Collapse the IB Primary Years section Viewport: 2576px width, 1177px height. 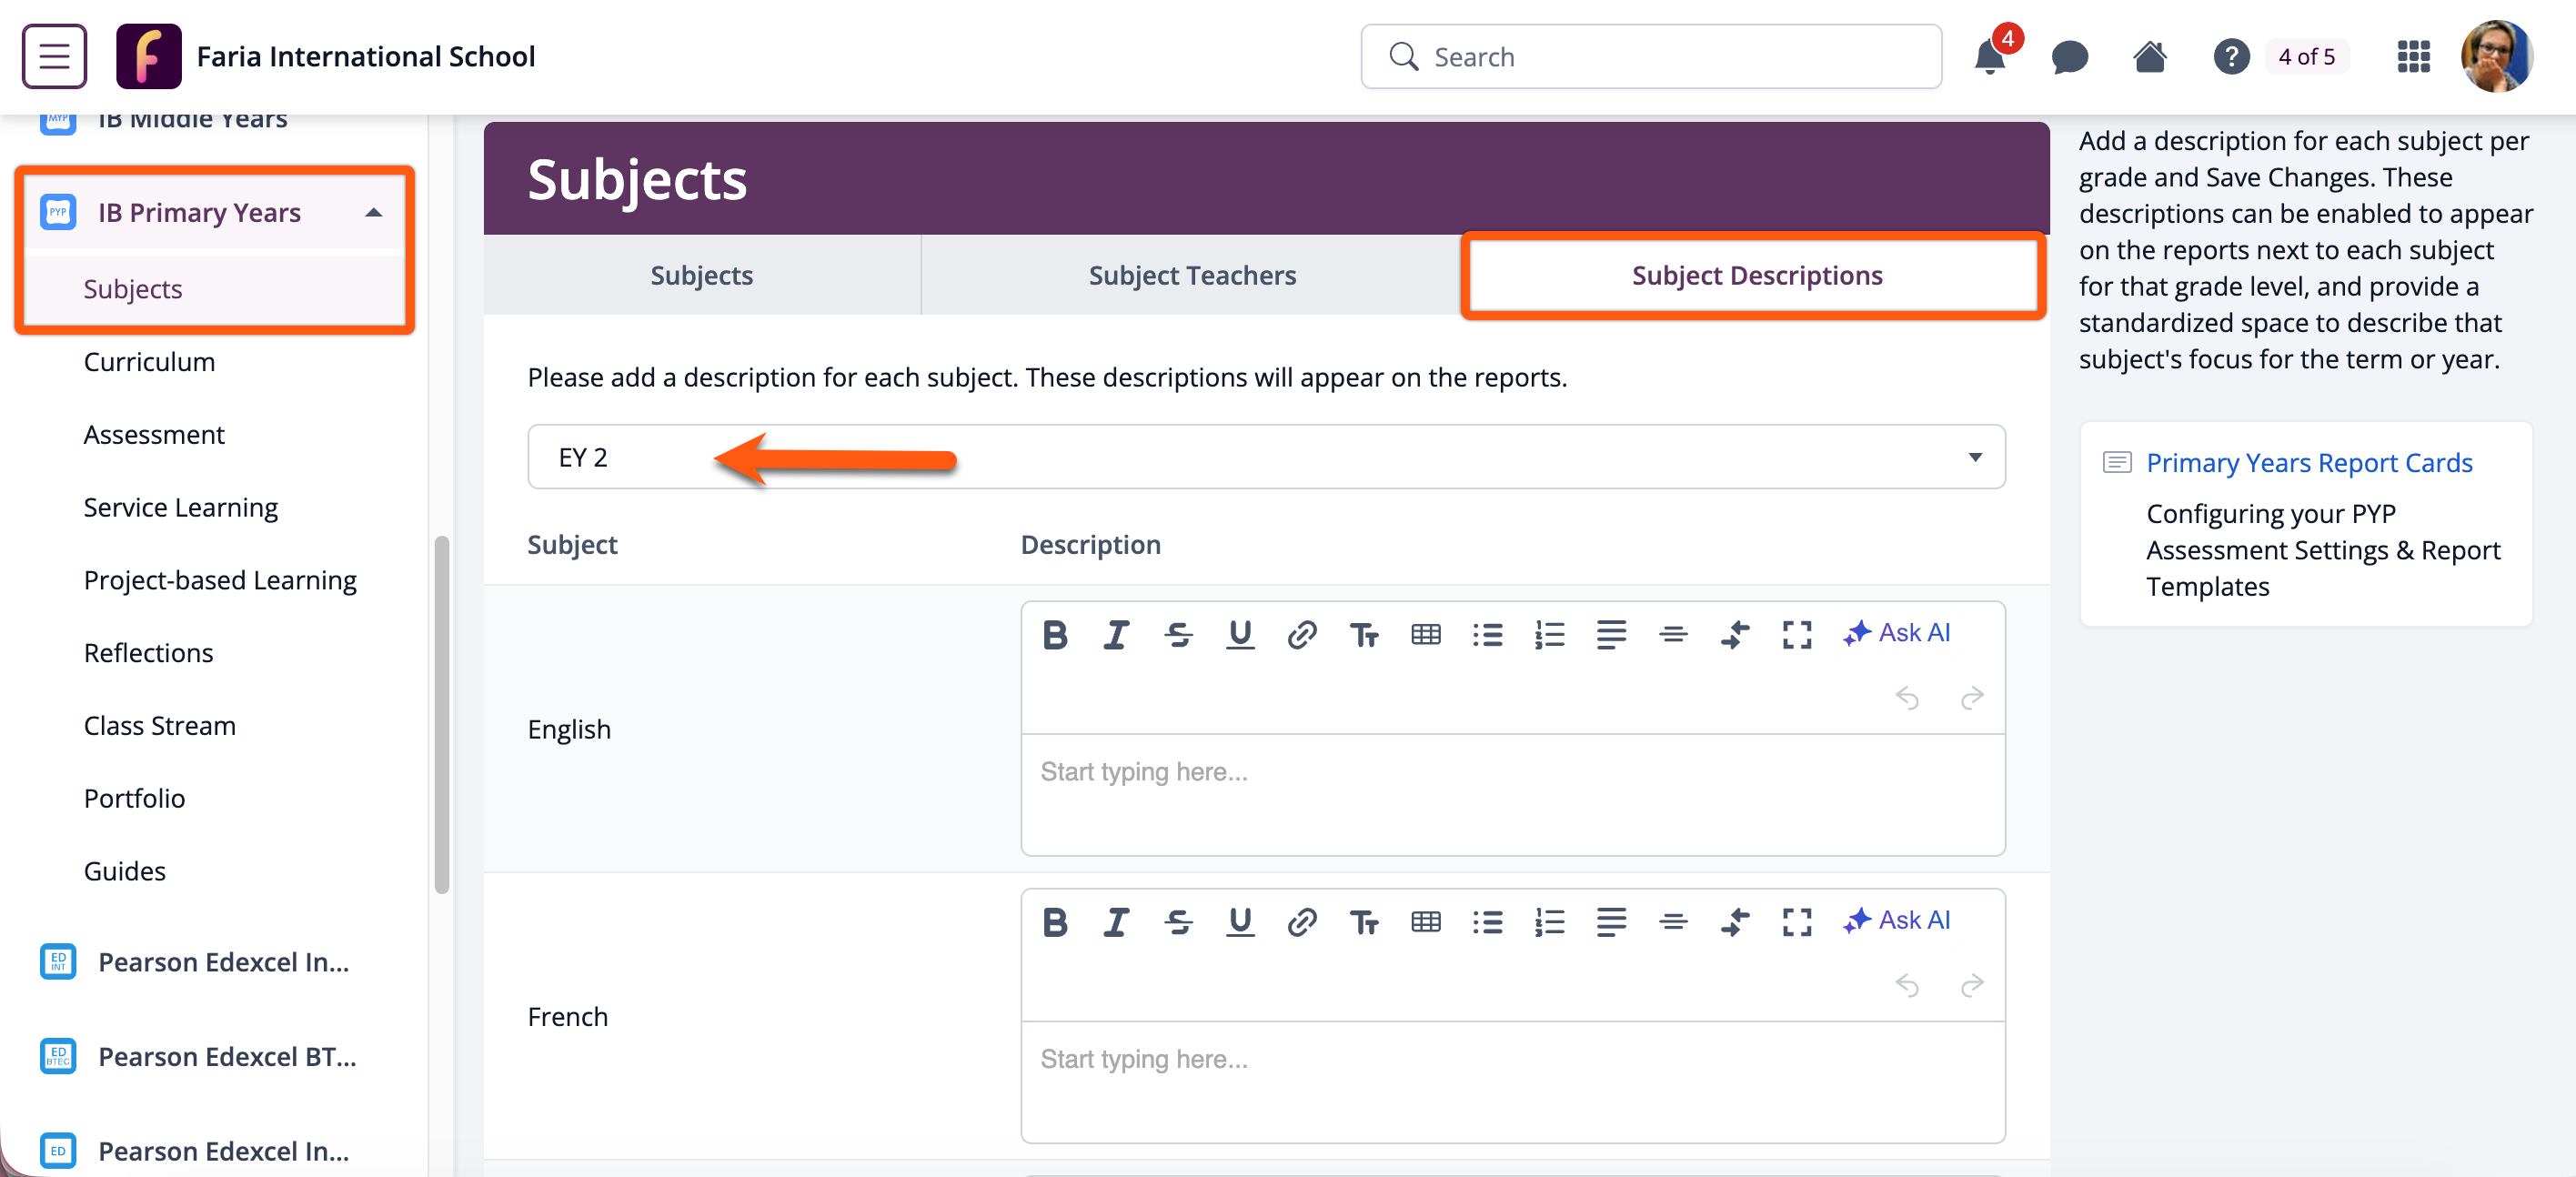pos(373,212)
